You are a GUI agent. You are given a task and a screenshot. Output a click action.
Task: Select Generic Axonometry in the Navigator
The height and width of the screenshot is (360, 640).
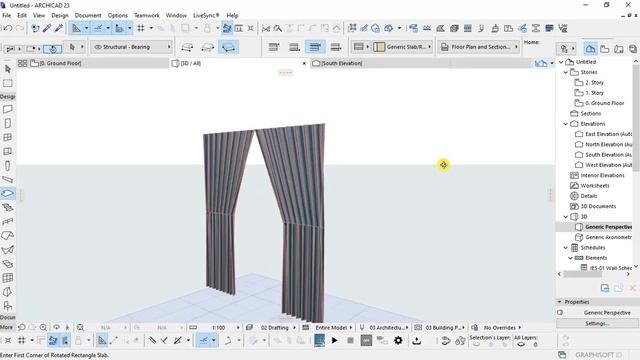(x=603, y=237)
